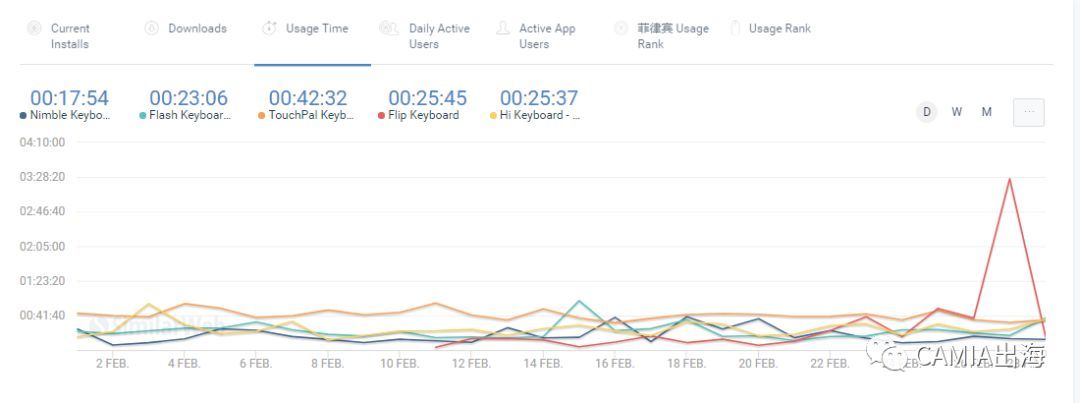Toggle the Flash Keyboard legend entry
Screen dimensions: 1080x403
click(x=190, y=116)
